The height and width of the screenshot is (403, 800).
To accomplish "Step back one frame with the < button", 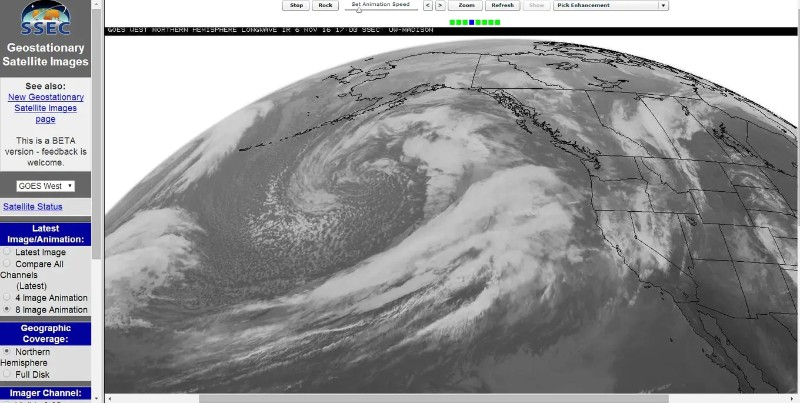I will point(428,5).
